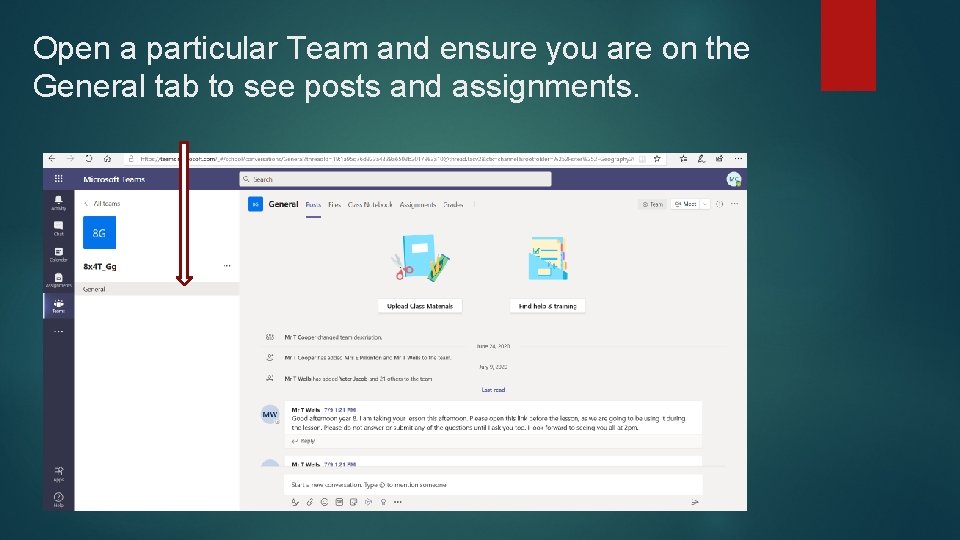Open channel info icon beside Meet
960x540 pixels.
(719, 204)
